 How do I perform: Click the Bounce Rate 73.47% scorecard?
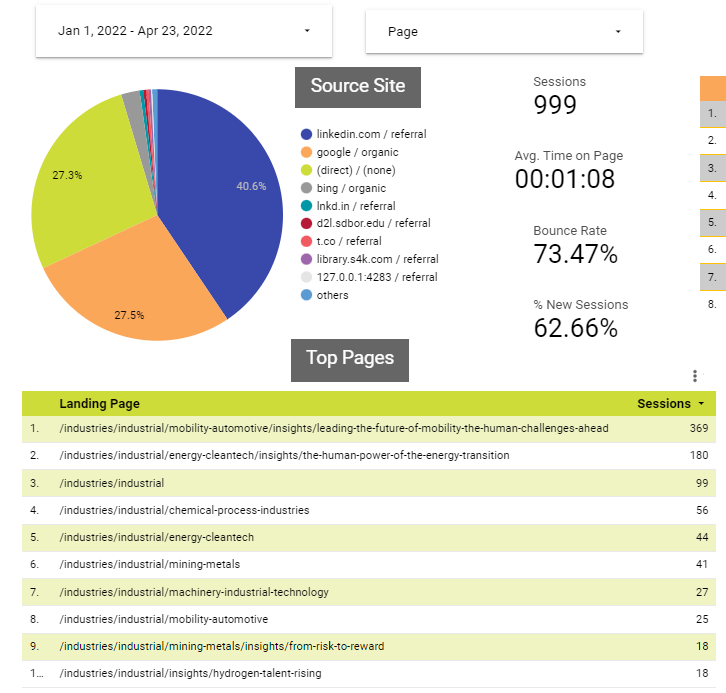pyautogui.click(x=573, y=246)
